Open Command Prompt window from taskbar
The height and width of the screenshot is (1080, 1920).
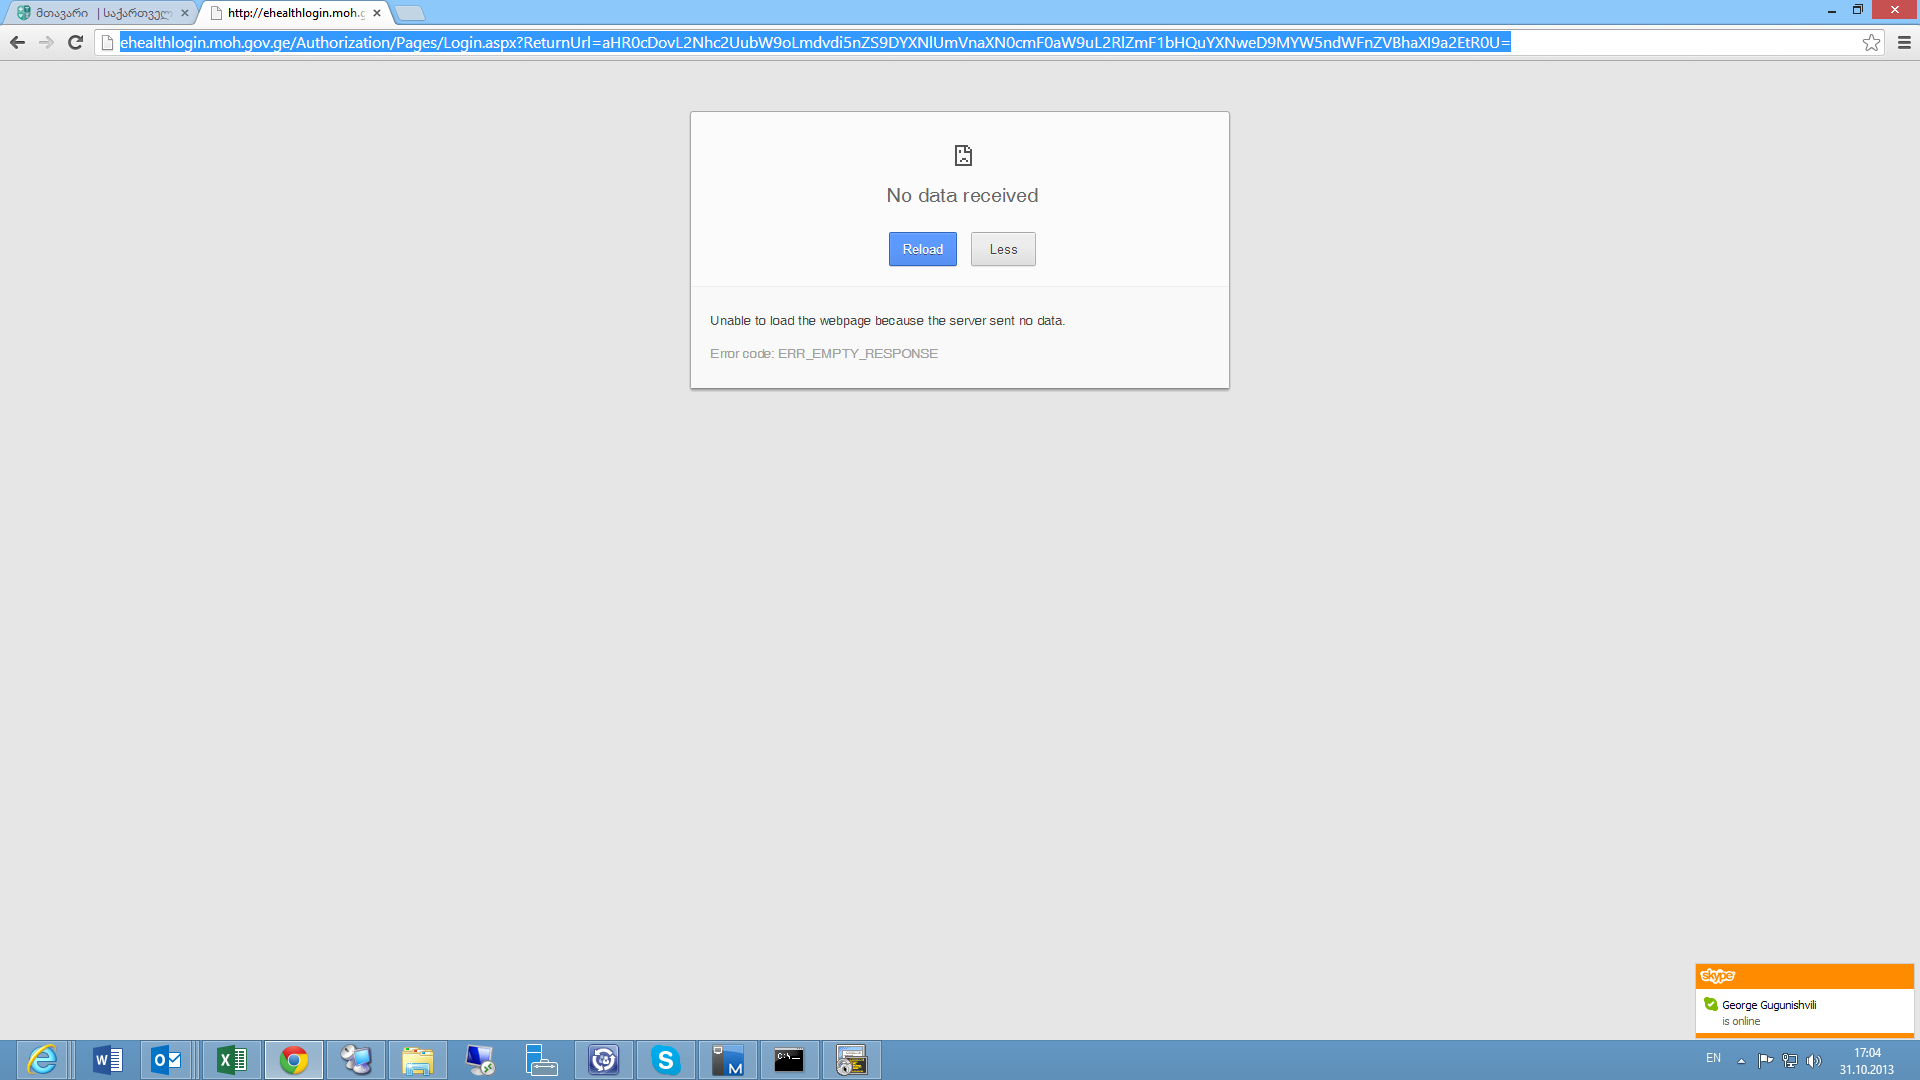(x=789, y=1060)
